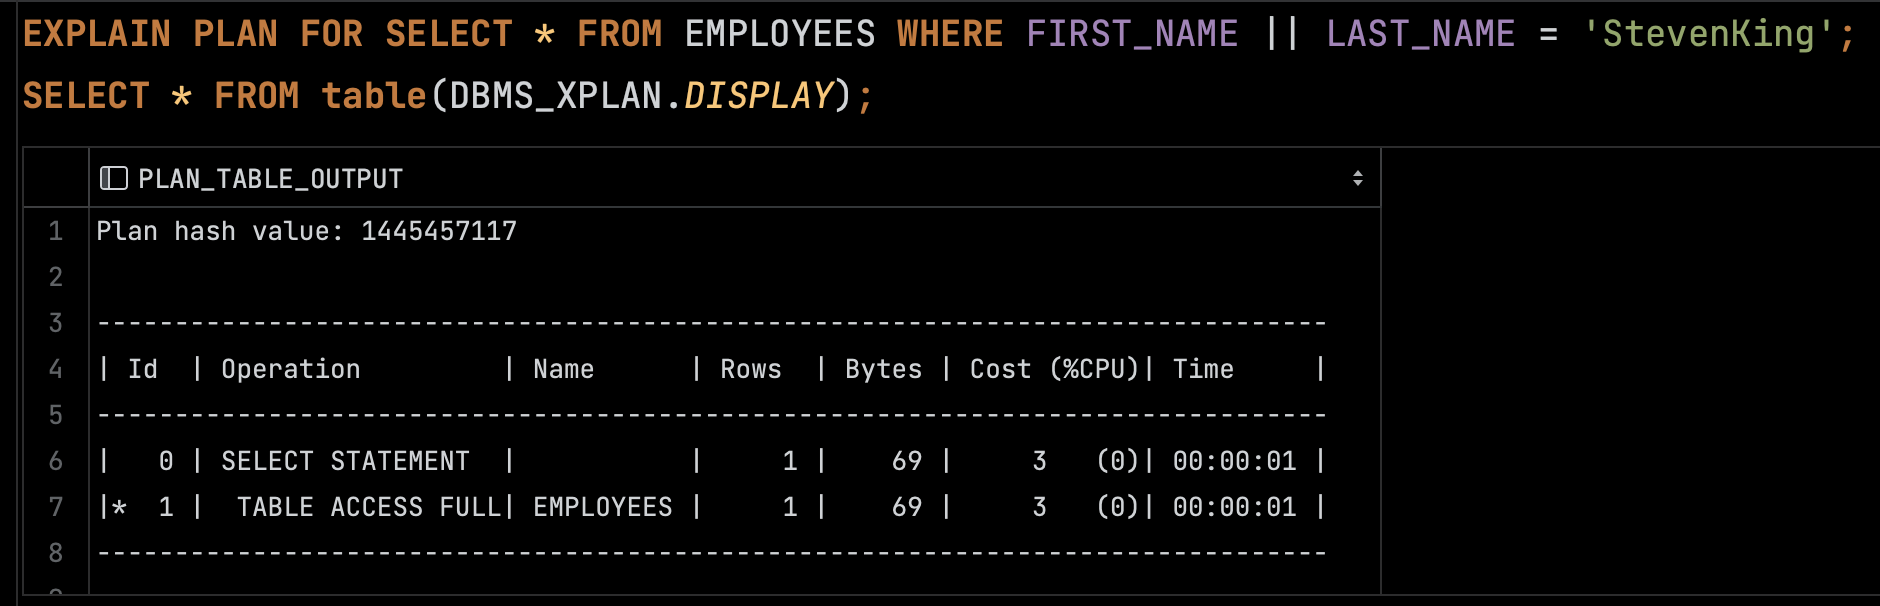The image size is (1880, 606).
Task: Select the PLAN_TABLE_OUTPUT column header
Action: tap(735, 179)
